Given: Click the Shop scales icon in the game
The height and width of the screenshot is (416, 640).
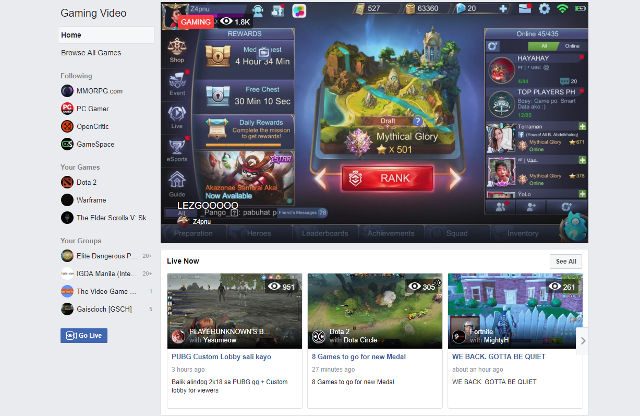Looking at the screenshot, I should [x=177, y=47].
